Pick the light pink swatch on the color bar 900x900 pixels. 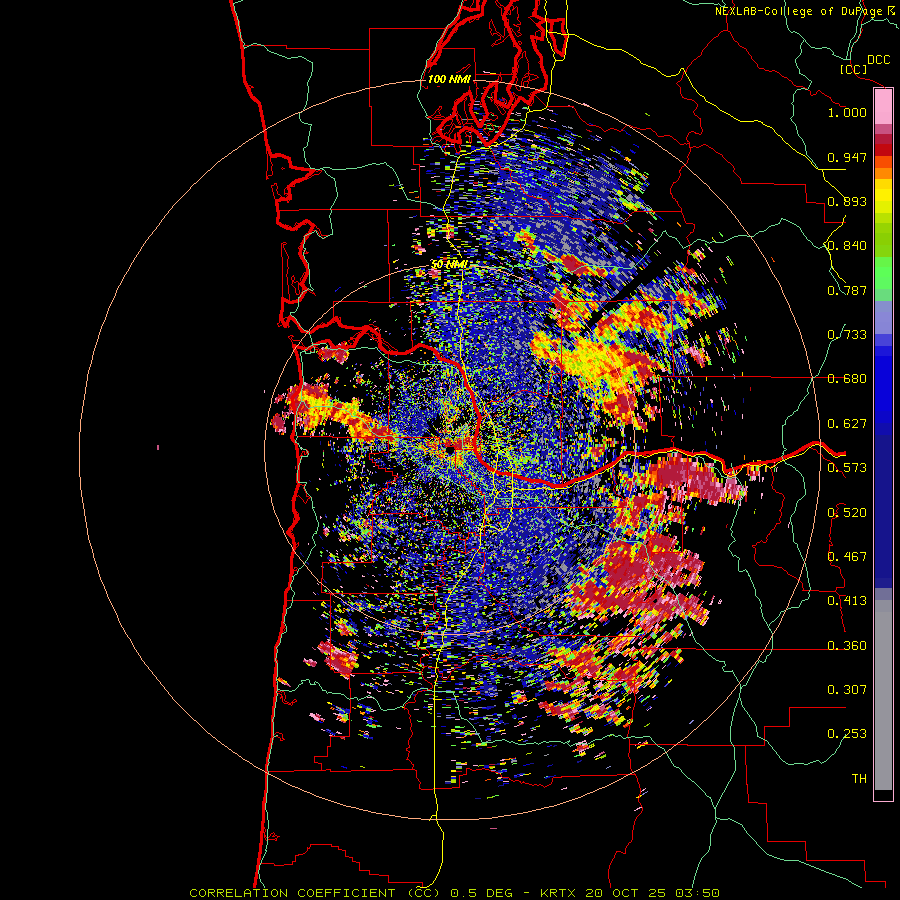pos(883,106)
